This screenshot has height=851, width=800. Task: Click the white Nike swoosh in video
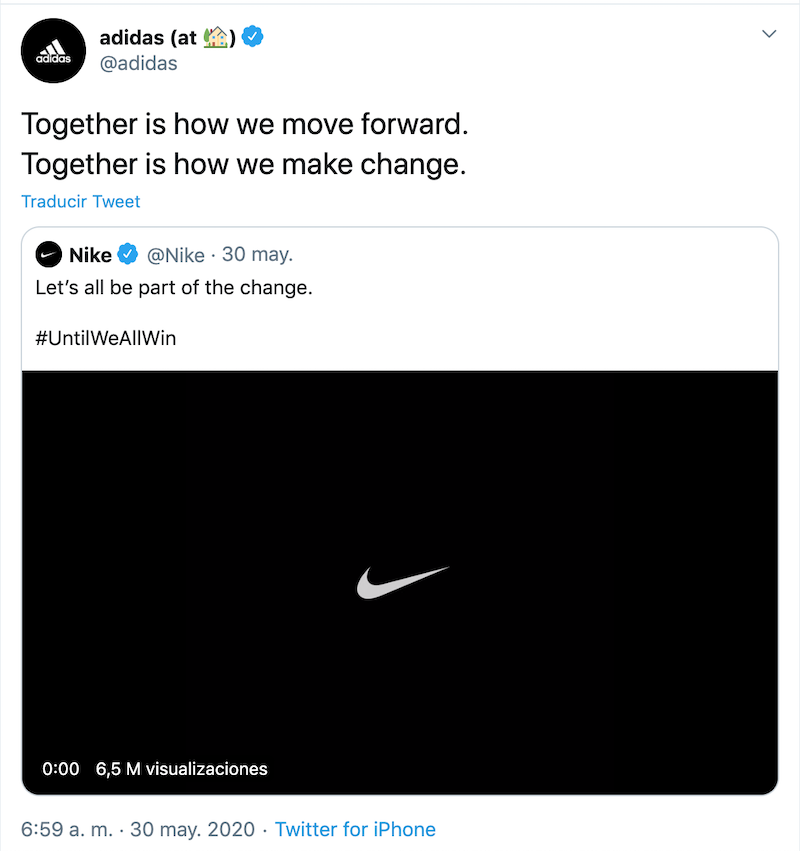[403, 581]
